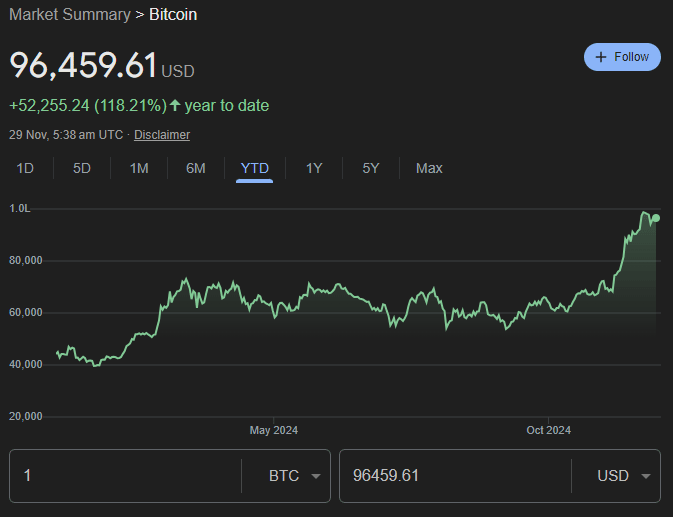Switch to the 1D time range tab

tap(25, 168)
